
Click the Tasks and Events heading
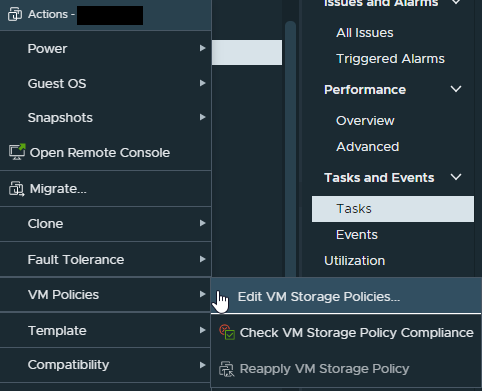point(379,178)
